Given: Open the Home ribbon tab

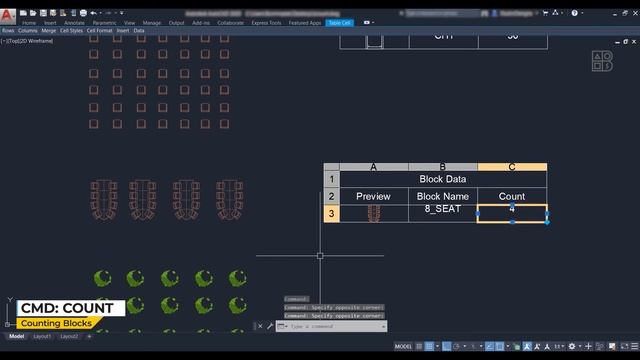Looking at the screenshot, I should click(29, 23).
